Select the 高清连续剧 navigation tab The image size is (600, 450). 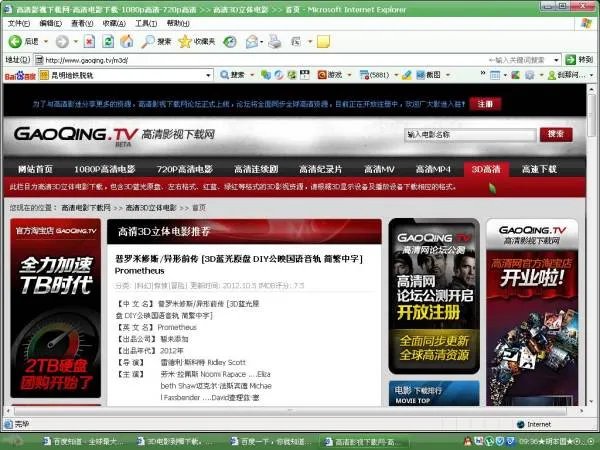tap(256, 169)
